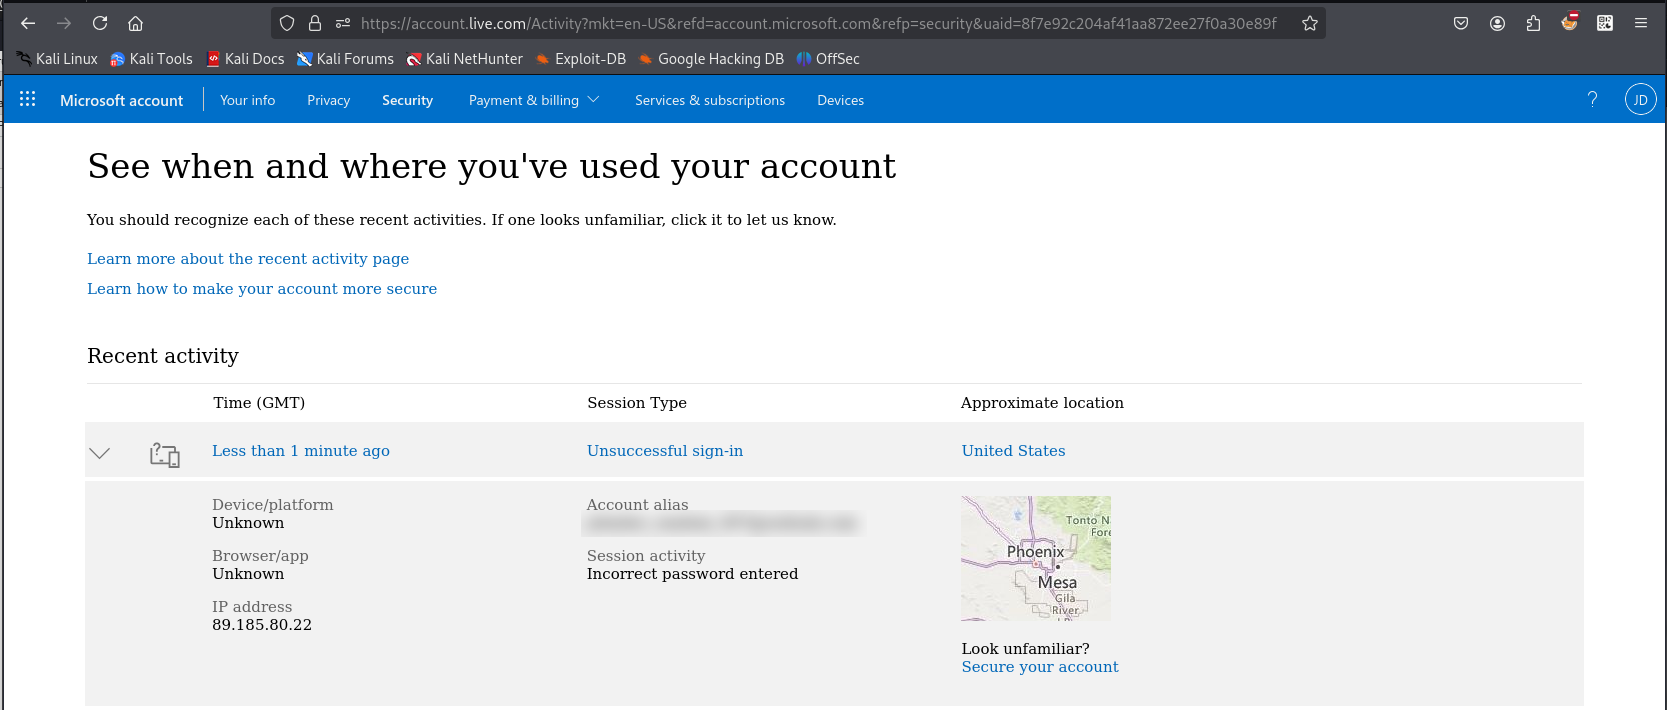This screenshot has width=1667, height=710.
Task: Click the Look unfamiliar? text
Action: pyautogui.click(x=1025, y=649)
